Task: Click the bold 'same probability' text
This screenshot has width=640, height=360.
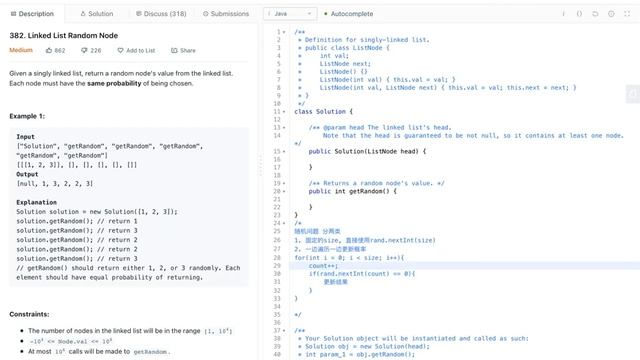Action: click(x=114, y=83)
